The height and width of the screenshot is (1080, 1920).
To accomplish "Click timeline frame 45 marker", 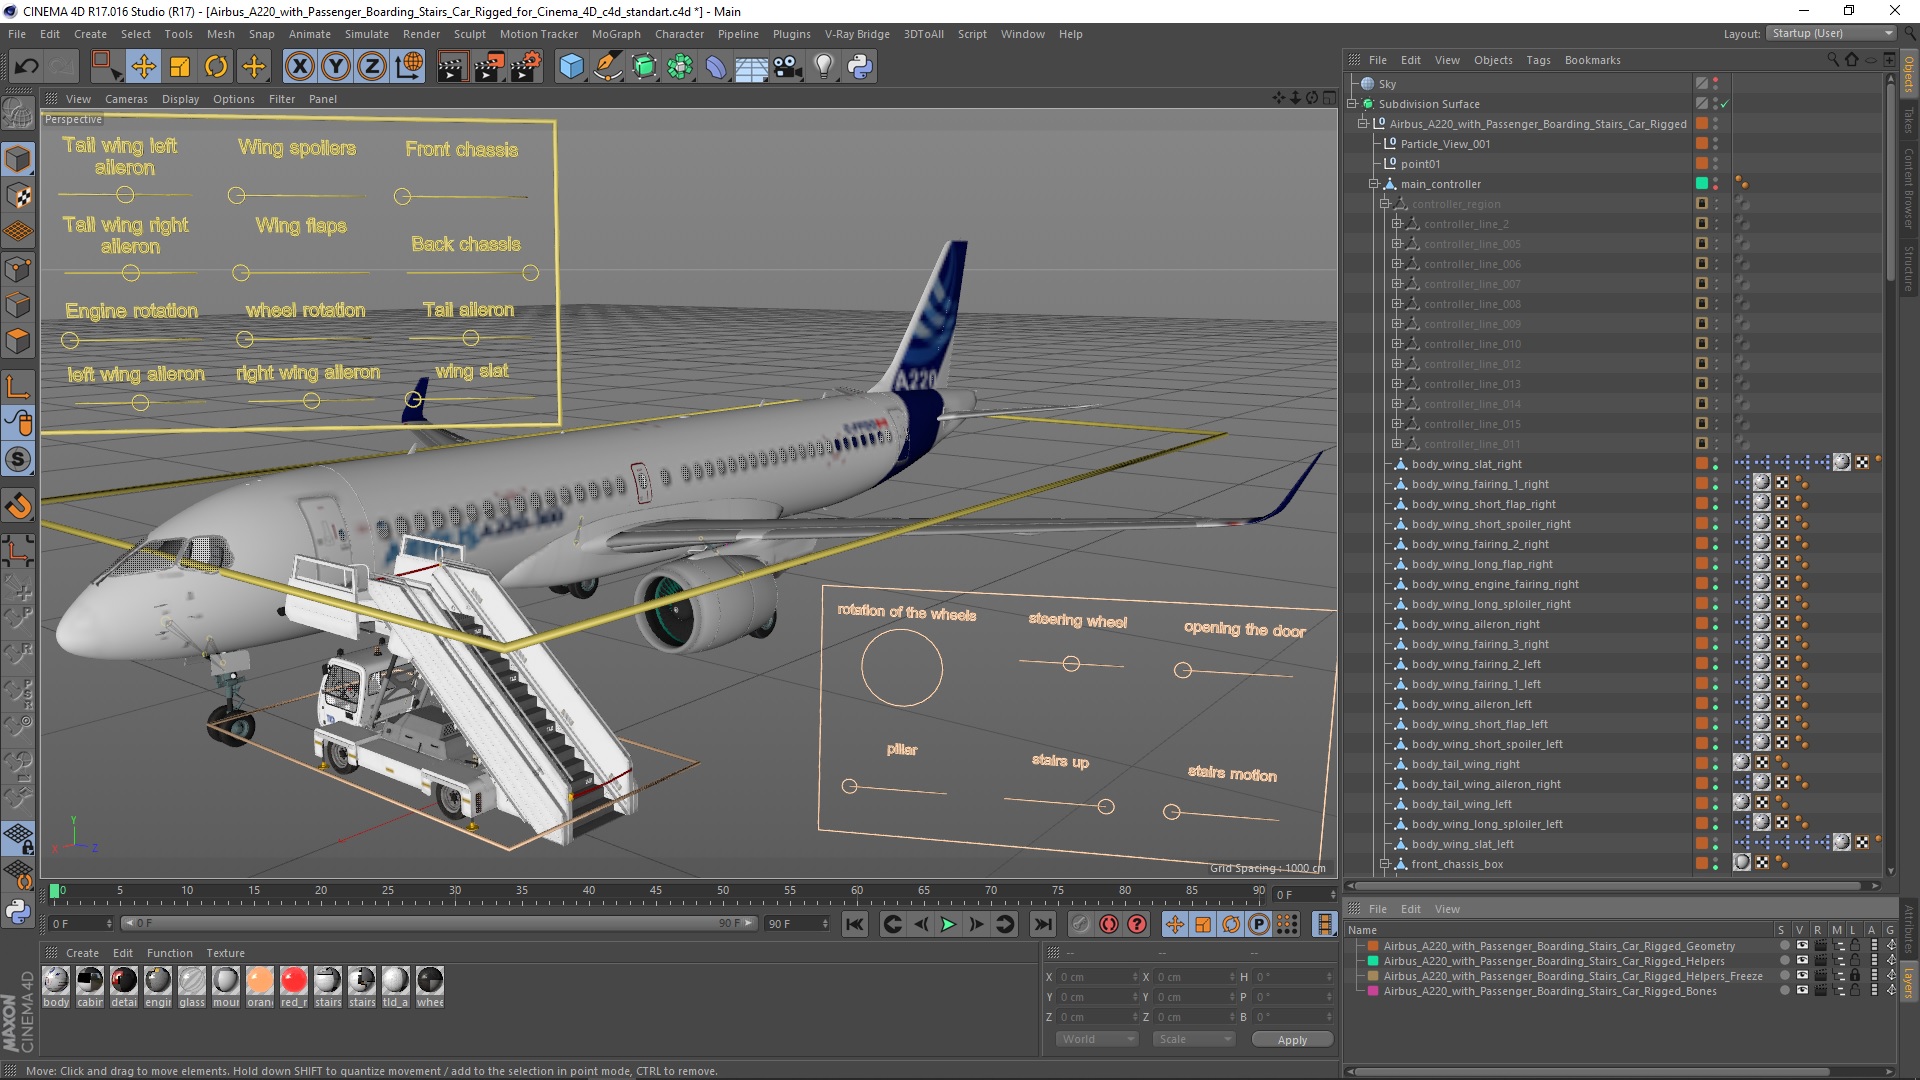I will 656,890.
